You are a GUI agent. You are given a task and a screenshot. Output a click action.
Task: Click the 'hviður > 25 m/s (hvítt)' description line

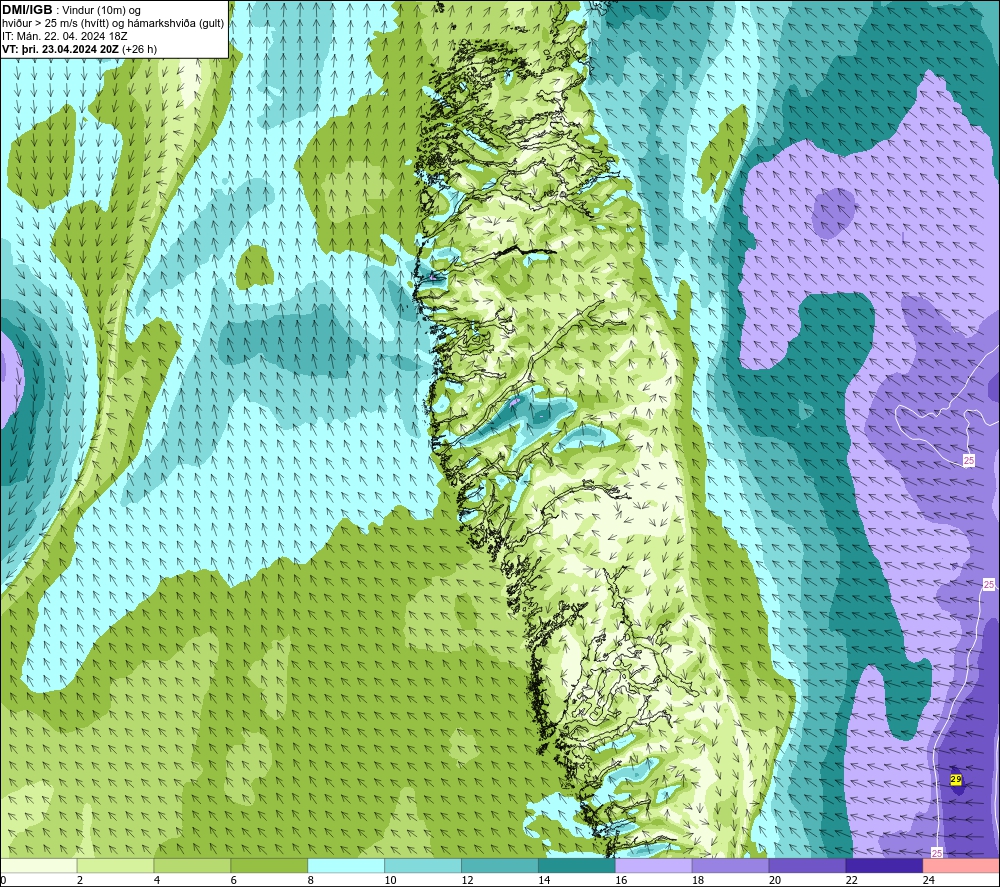(x=113, y=24)
